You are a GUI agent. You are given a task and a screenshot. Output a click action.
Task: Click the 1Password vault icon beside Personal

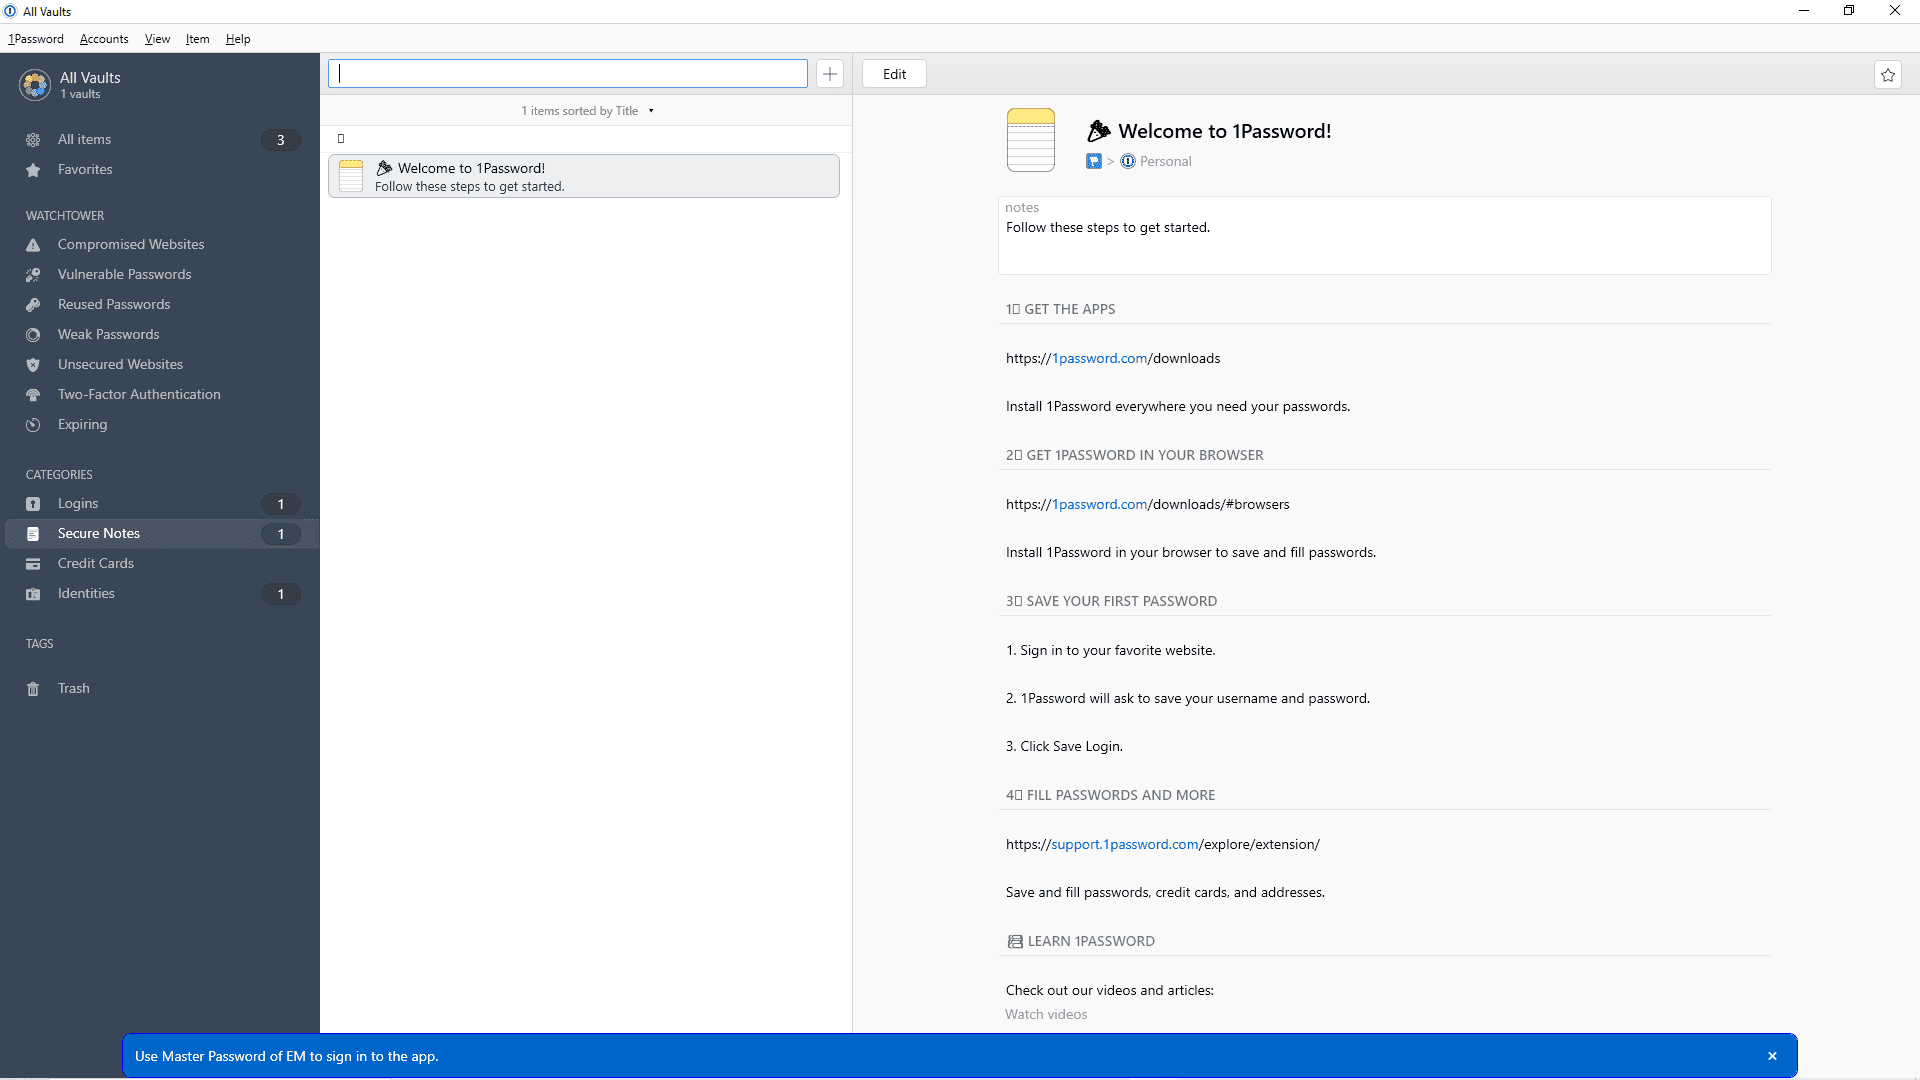pyautogui.click(x=1128, y=161)
